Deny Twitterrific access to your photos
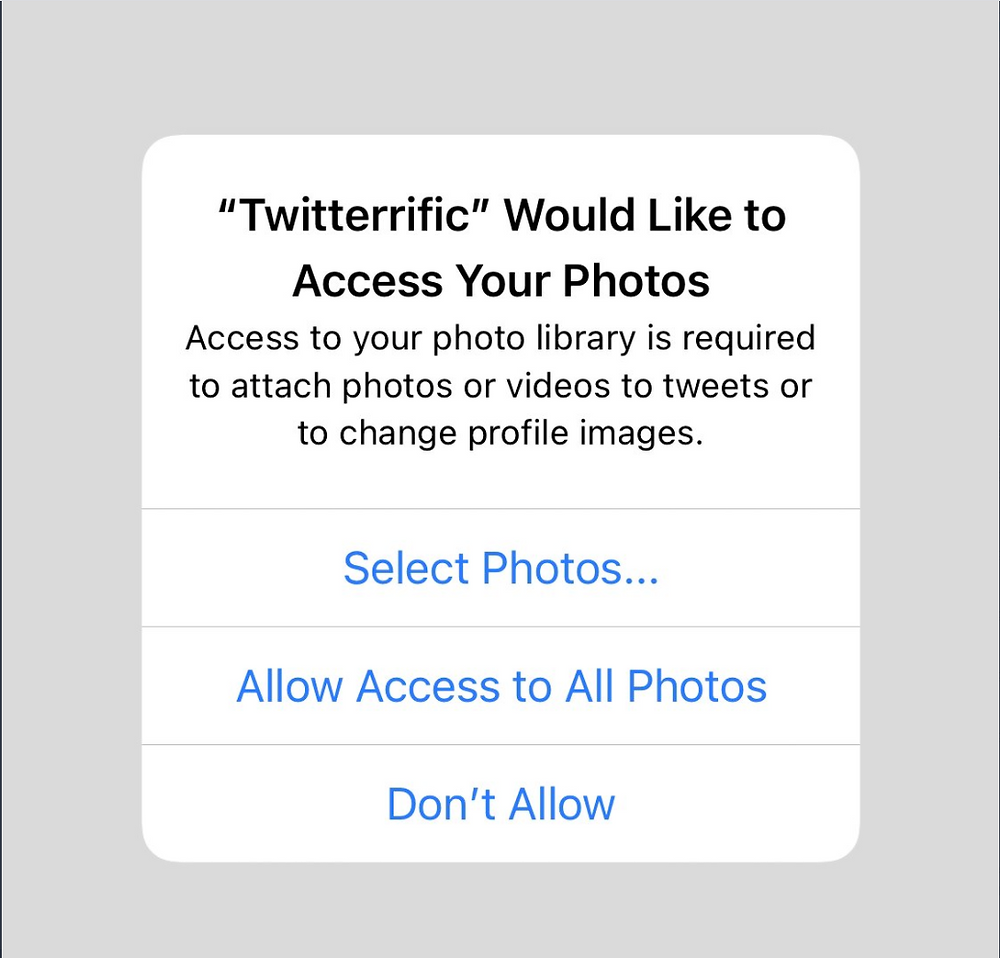Viewport: 1000px width, 958px height. click(x=501, y=803)
